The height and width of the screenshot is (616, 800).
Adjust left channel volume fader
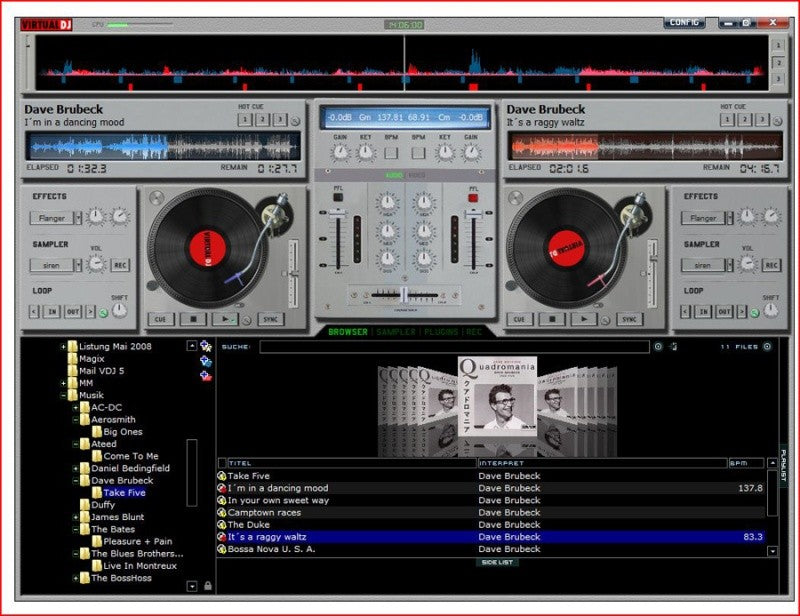click(337, 213)
